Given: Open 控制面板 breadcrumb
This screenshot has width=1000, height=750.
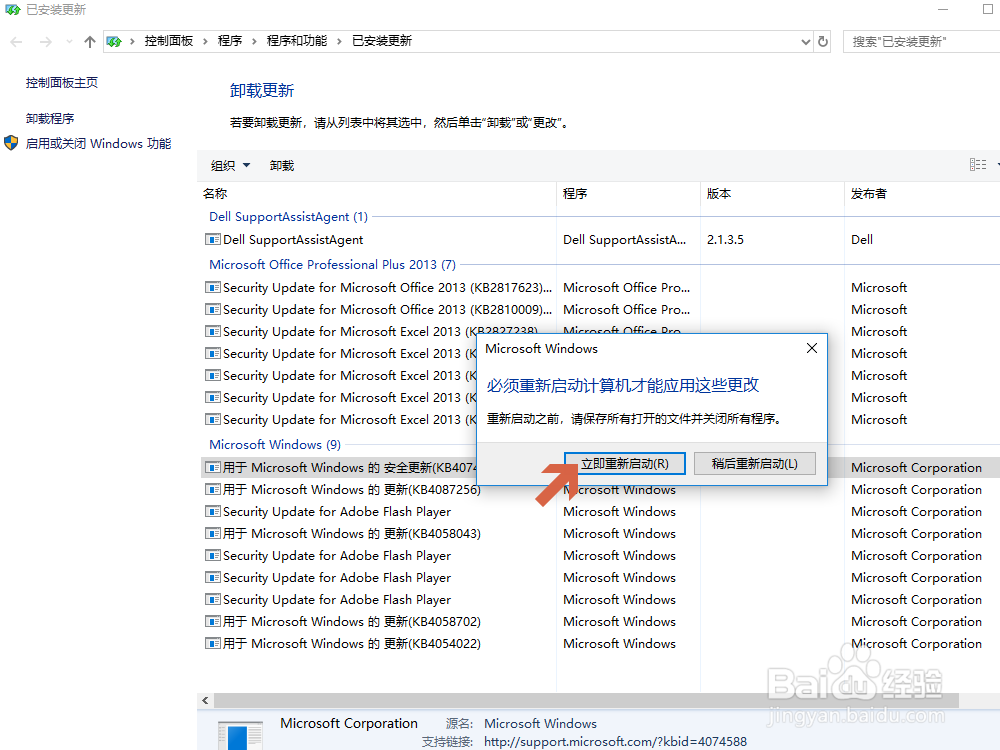Looking at the screenshot, I should click(168, 41).
